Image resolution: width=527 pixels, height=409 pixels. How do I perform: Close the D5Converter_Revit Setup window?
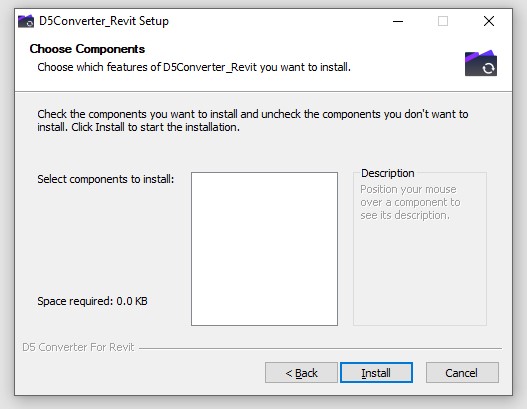click(x=489, y=21)
